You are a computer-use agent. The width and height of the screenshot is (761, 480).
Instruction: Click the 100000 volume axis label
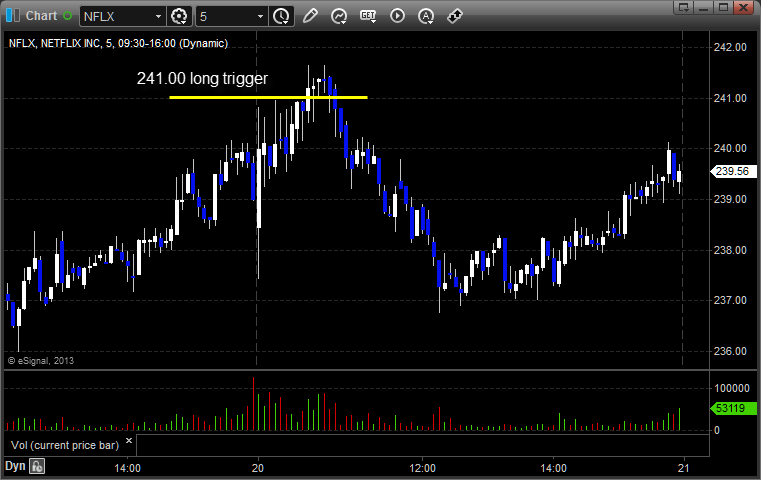tap(732, 388)
